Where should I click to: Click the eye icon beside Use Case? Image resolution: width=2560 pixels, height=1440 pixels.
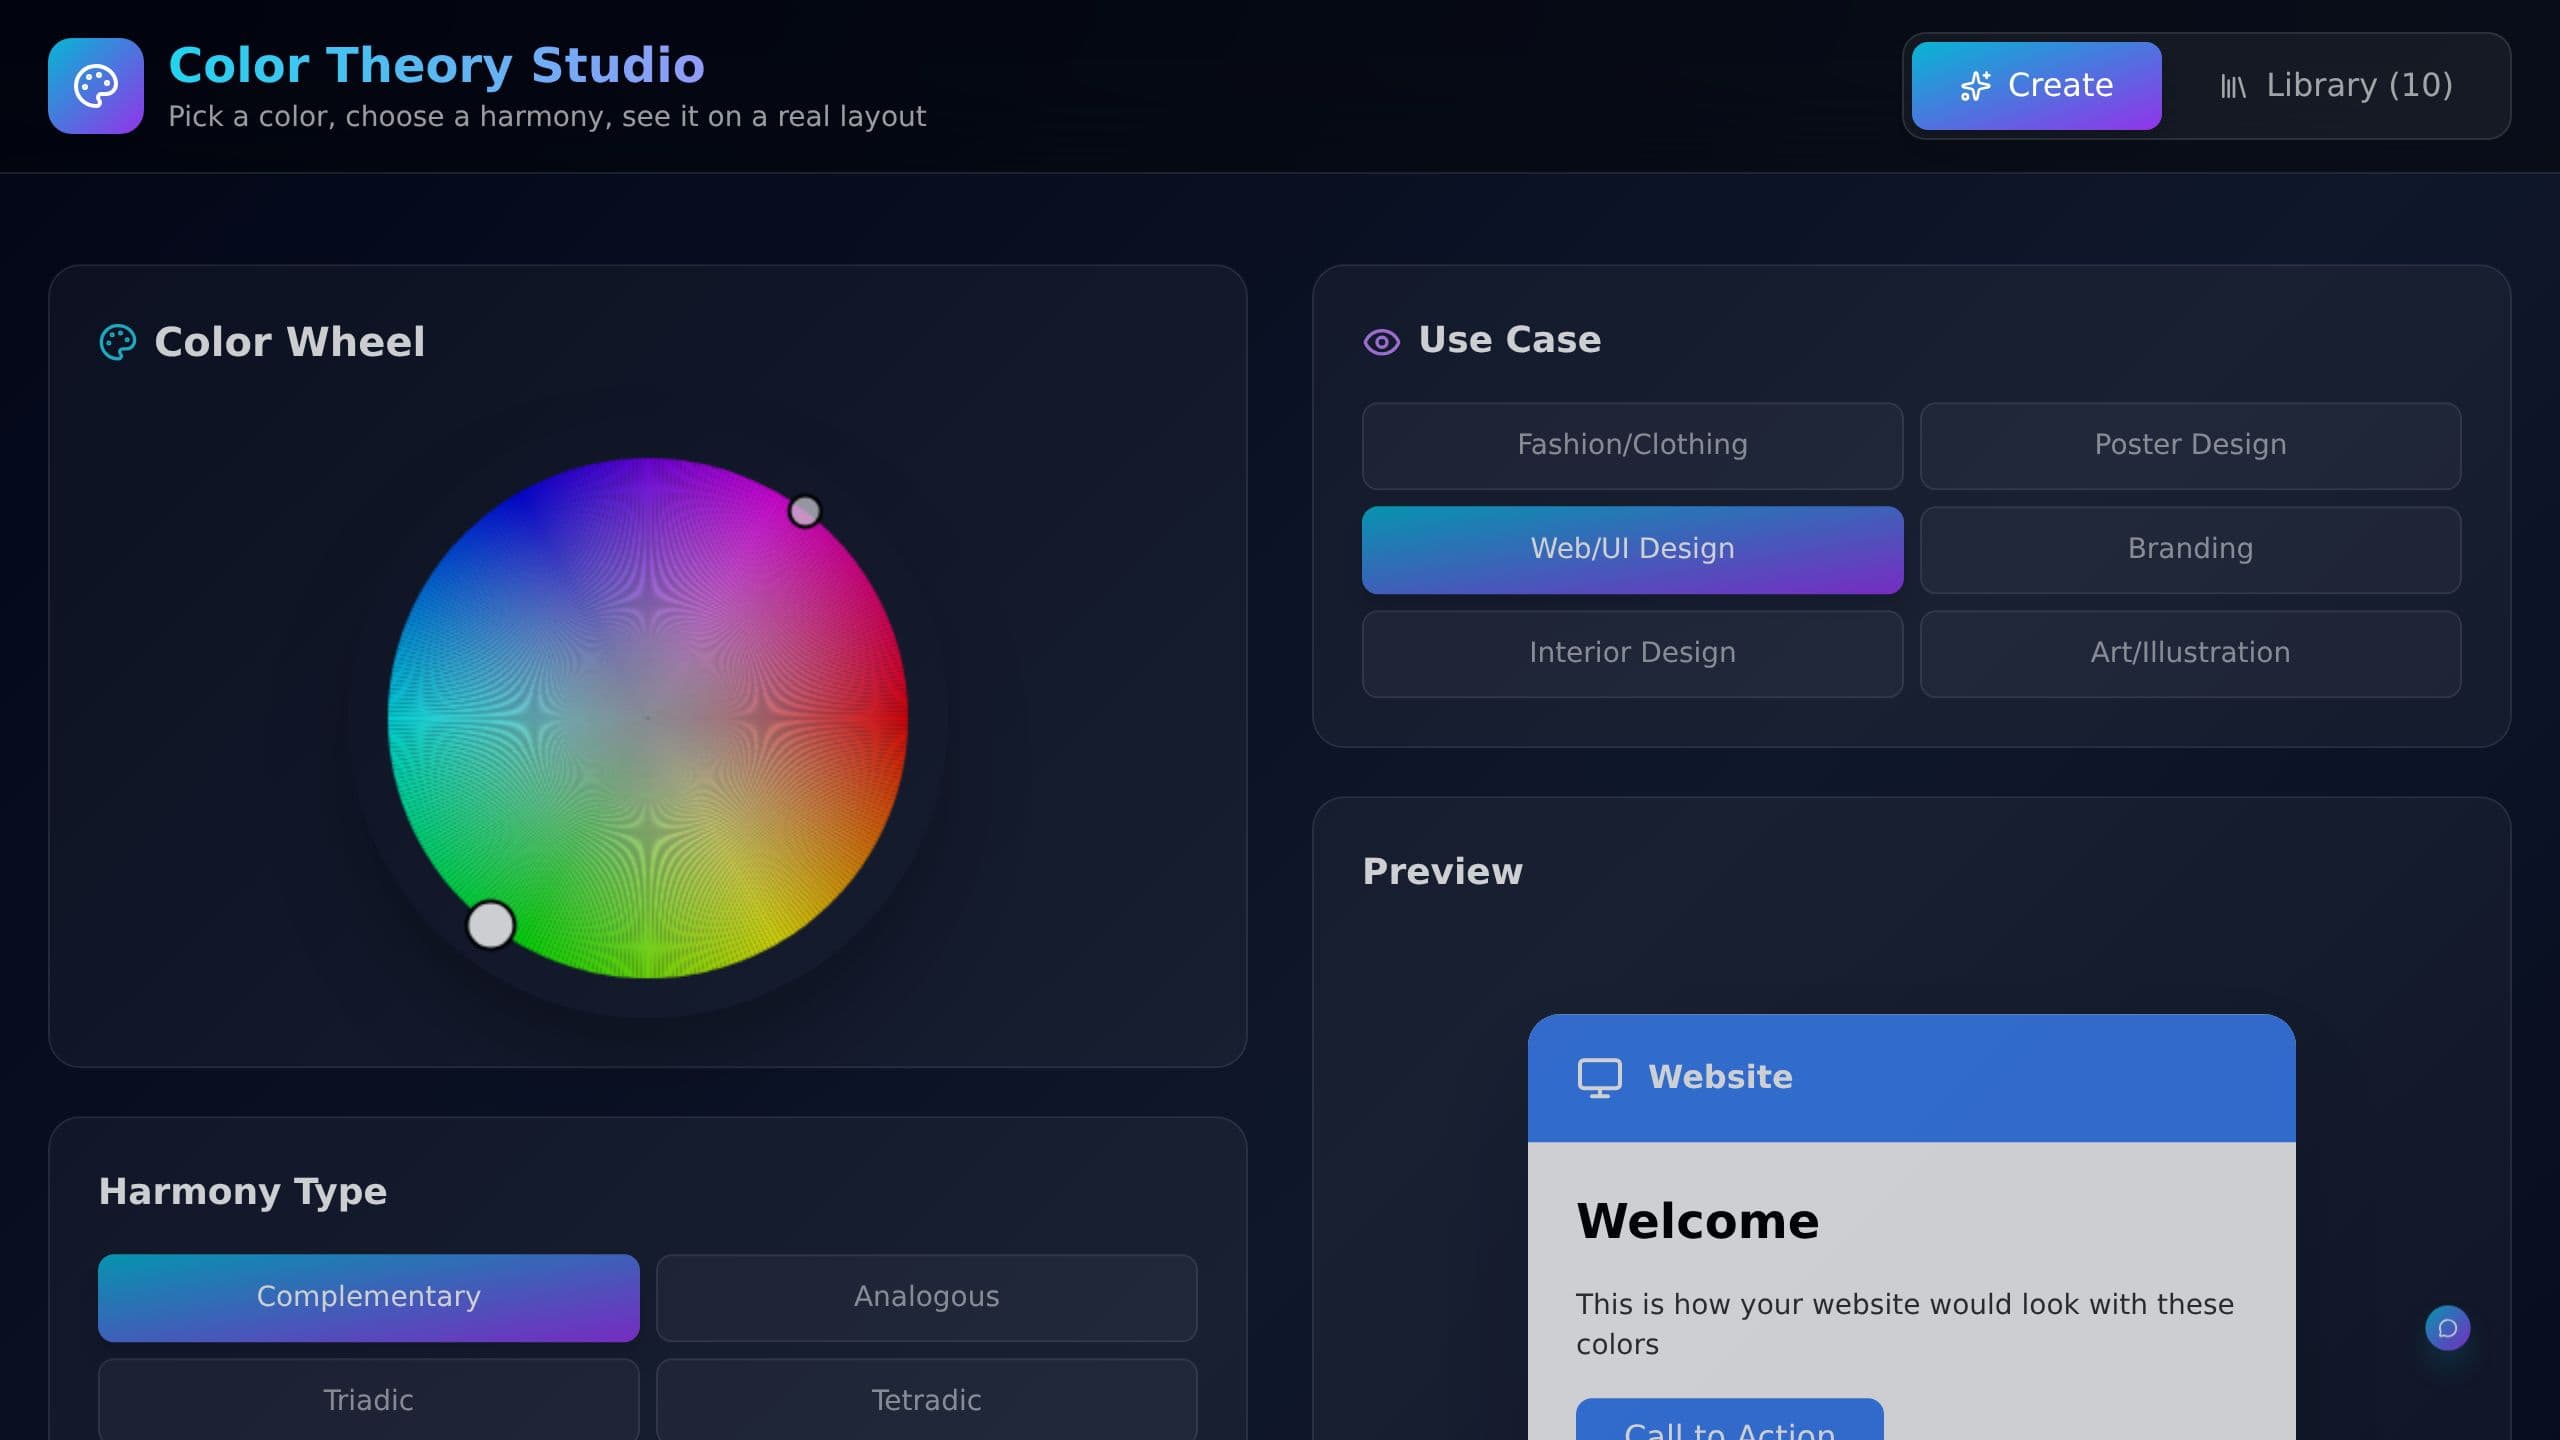[x=1382, y=342]
